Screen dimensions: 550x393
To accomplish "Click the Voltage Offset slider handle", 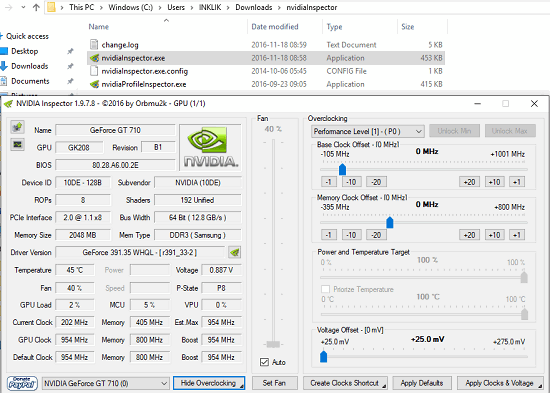I will pos(323,357).
